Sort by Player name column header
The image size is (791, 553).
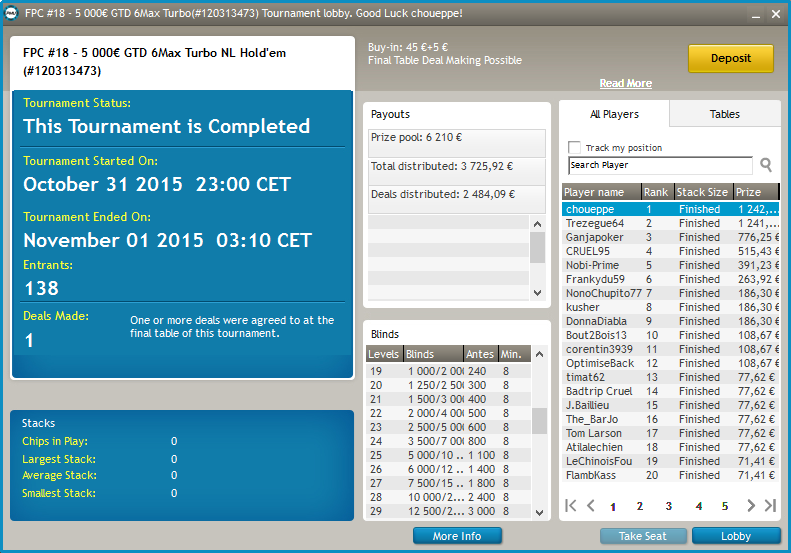pyautogui.click(x=601, y=192)
